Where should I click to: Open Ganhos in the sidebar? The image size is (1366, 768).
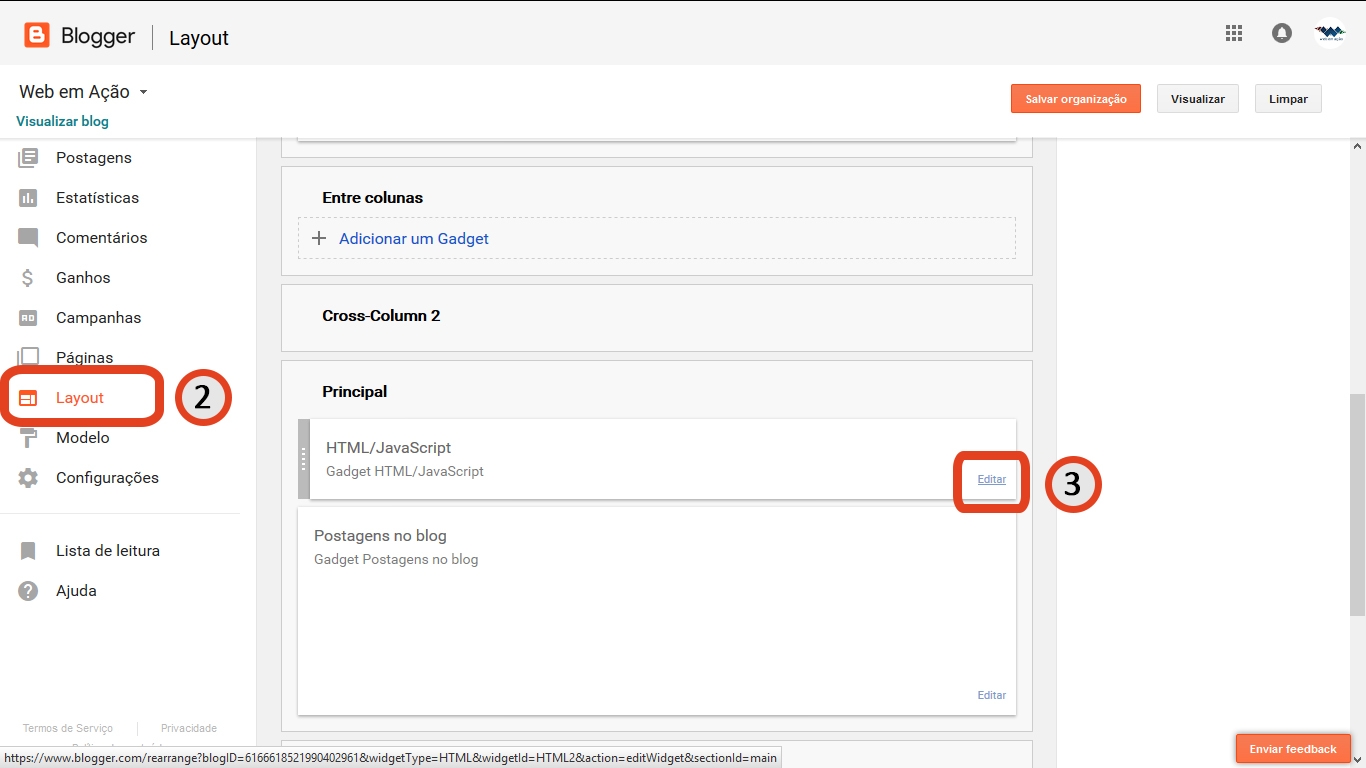click(x=83, y=278)
